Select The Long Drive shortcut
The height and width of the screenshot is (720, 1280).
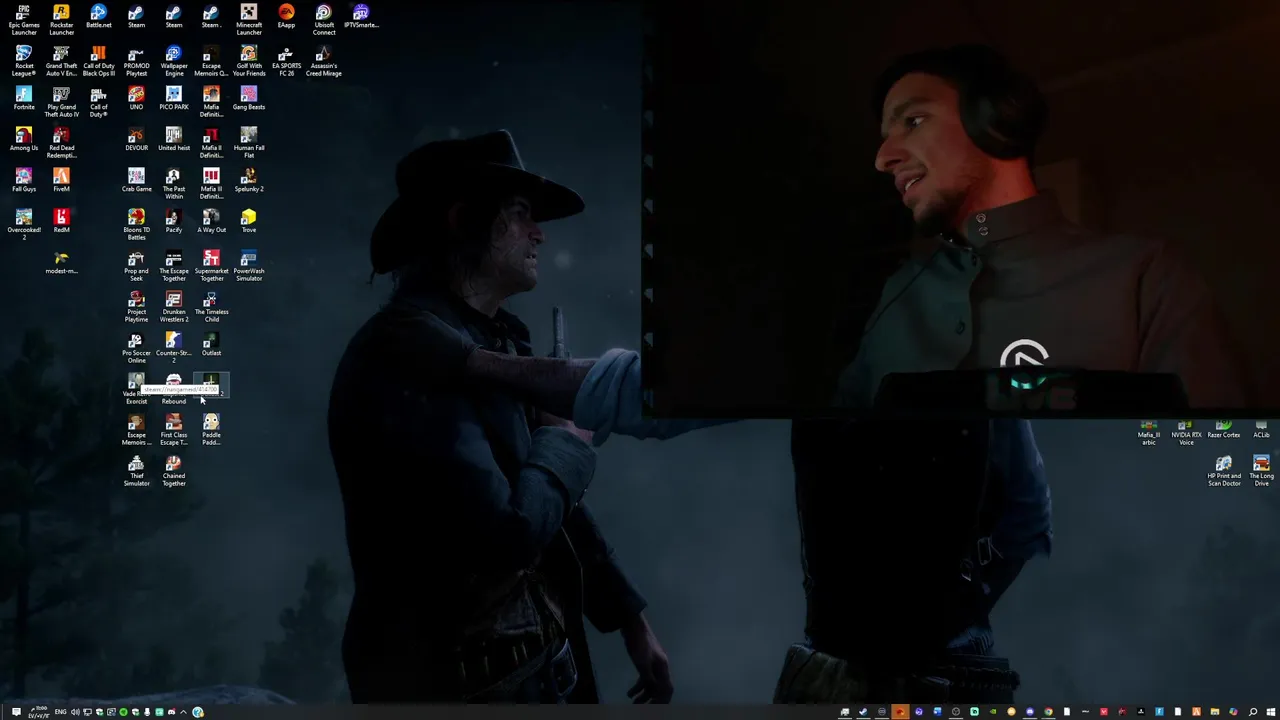click(x=1261, y=471)
